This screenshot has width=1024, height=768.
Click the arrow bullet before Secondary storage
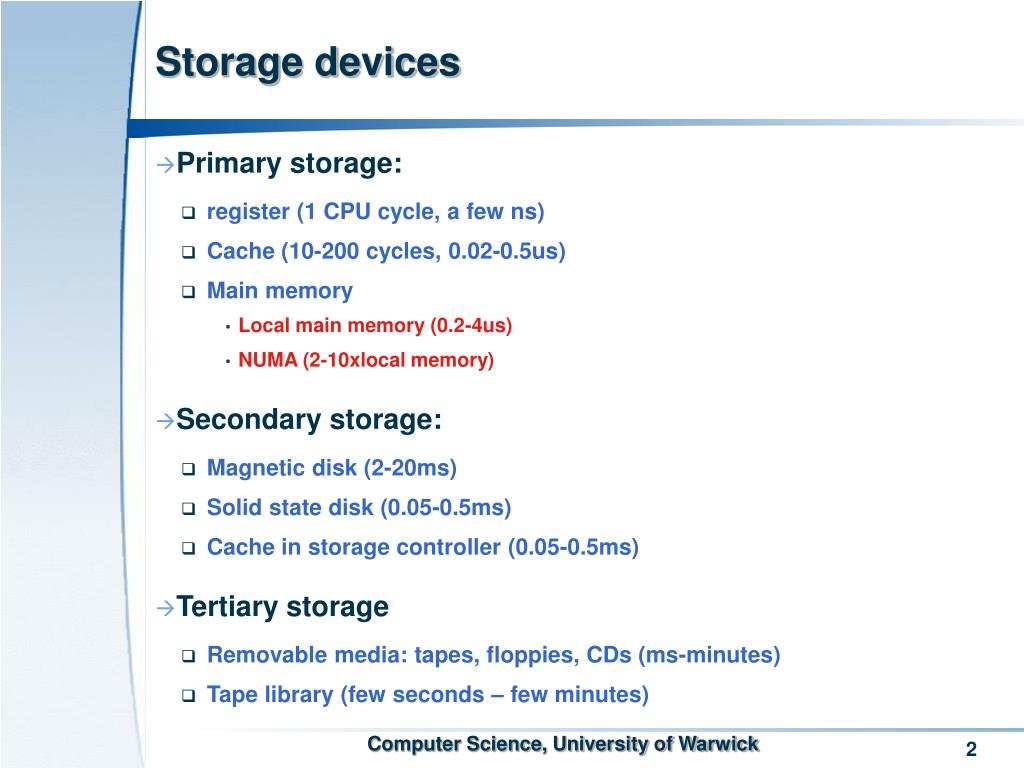165,421
